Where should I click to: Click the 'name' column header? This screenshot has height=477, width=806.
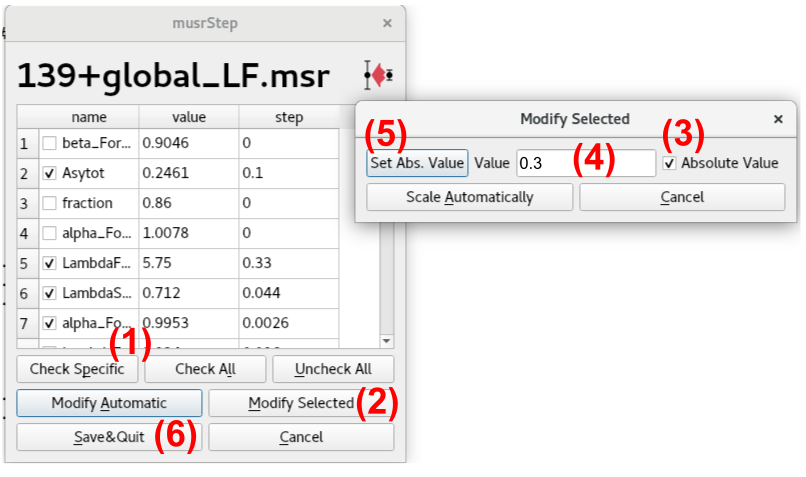click(88, 118)
